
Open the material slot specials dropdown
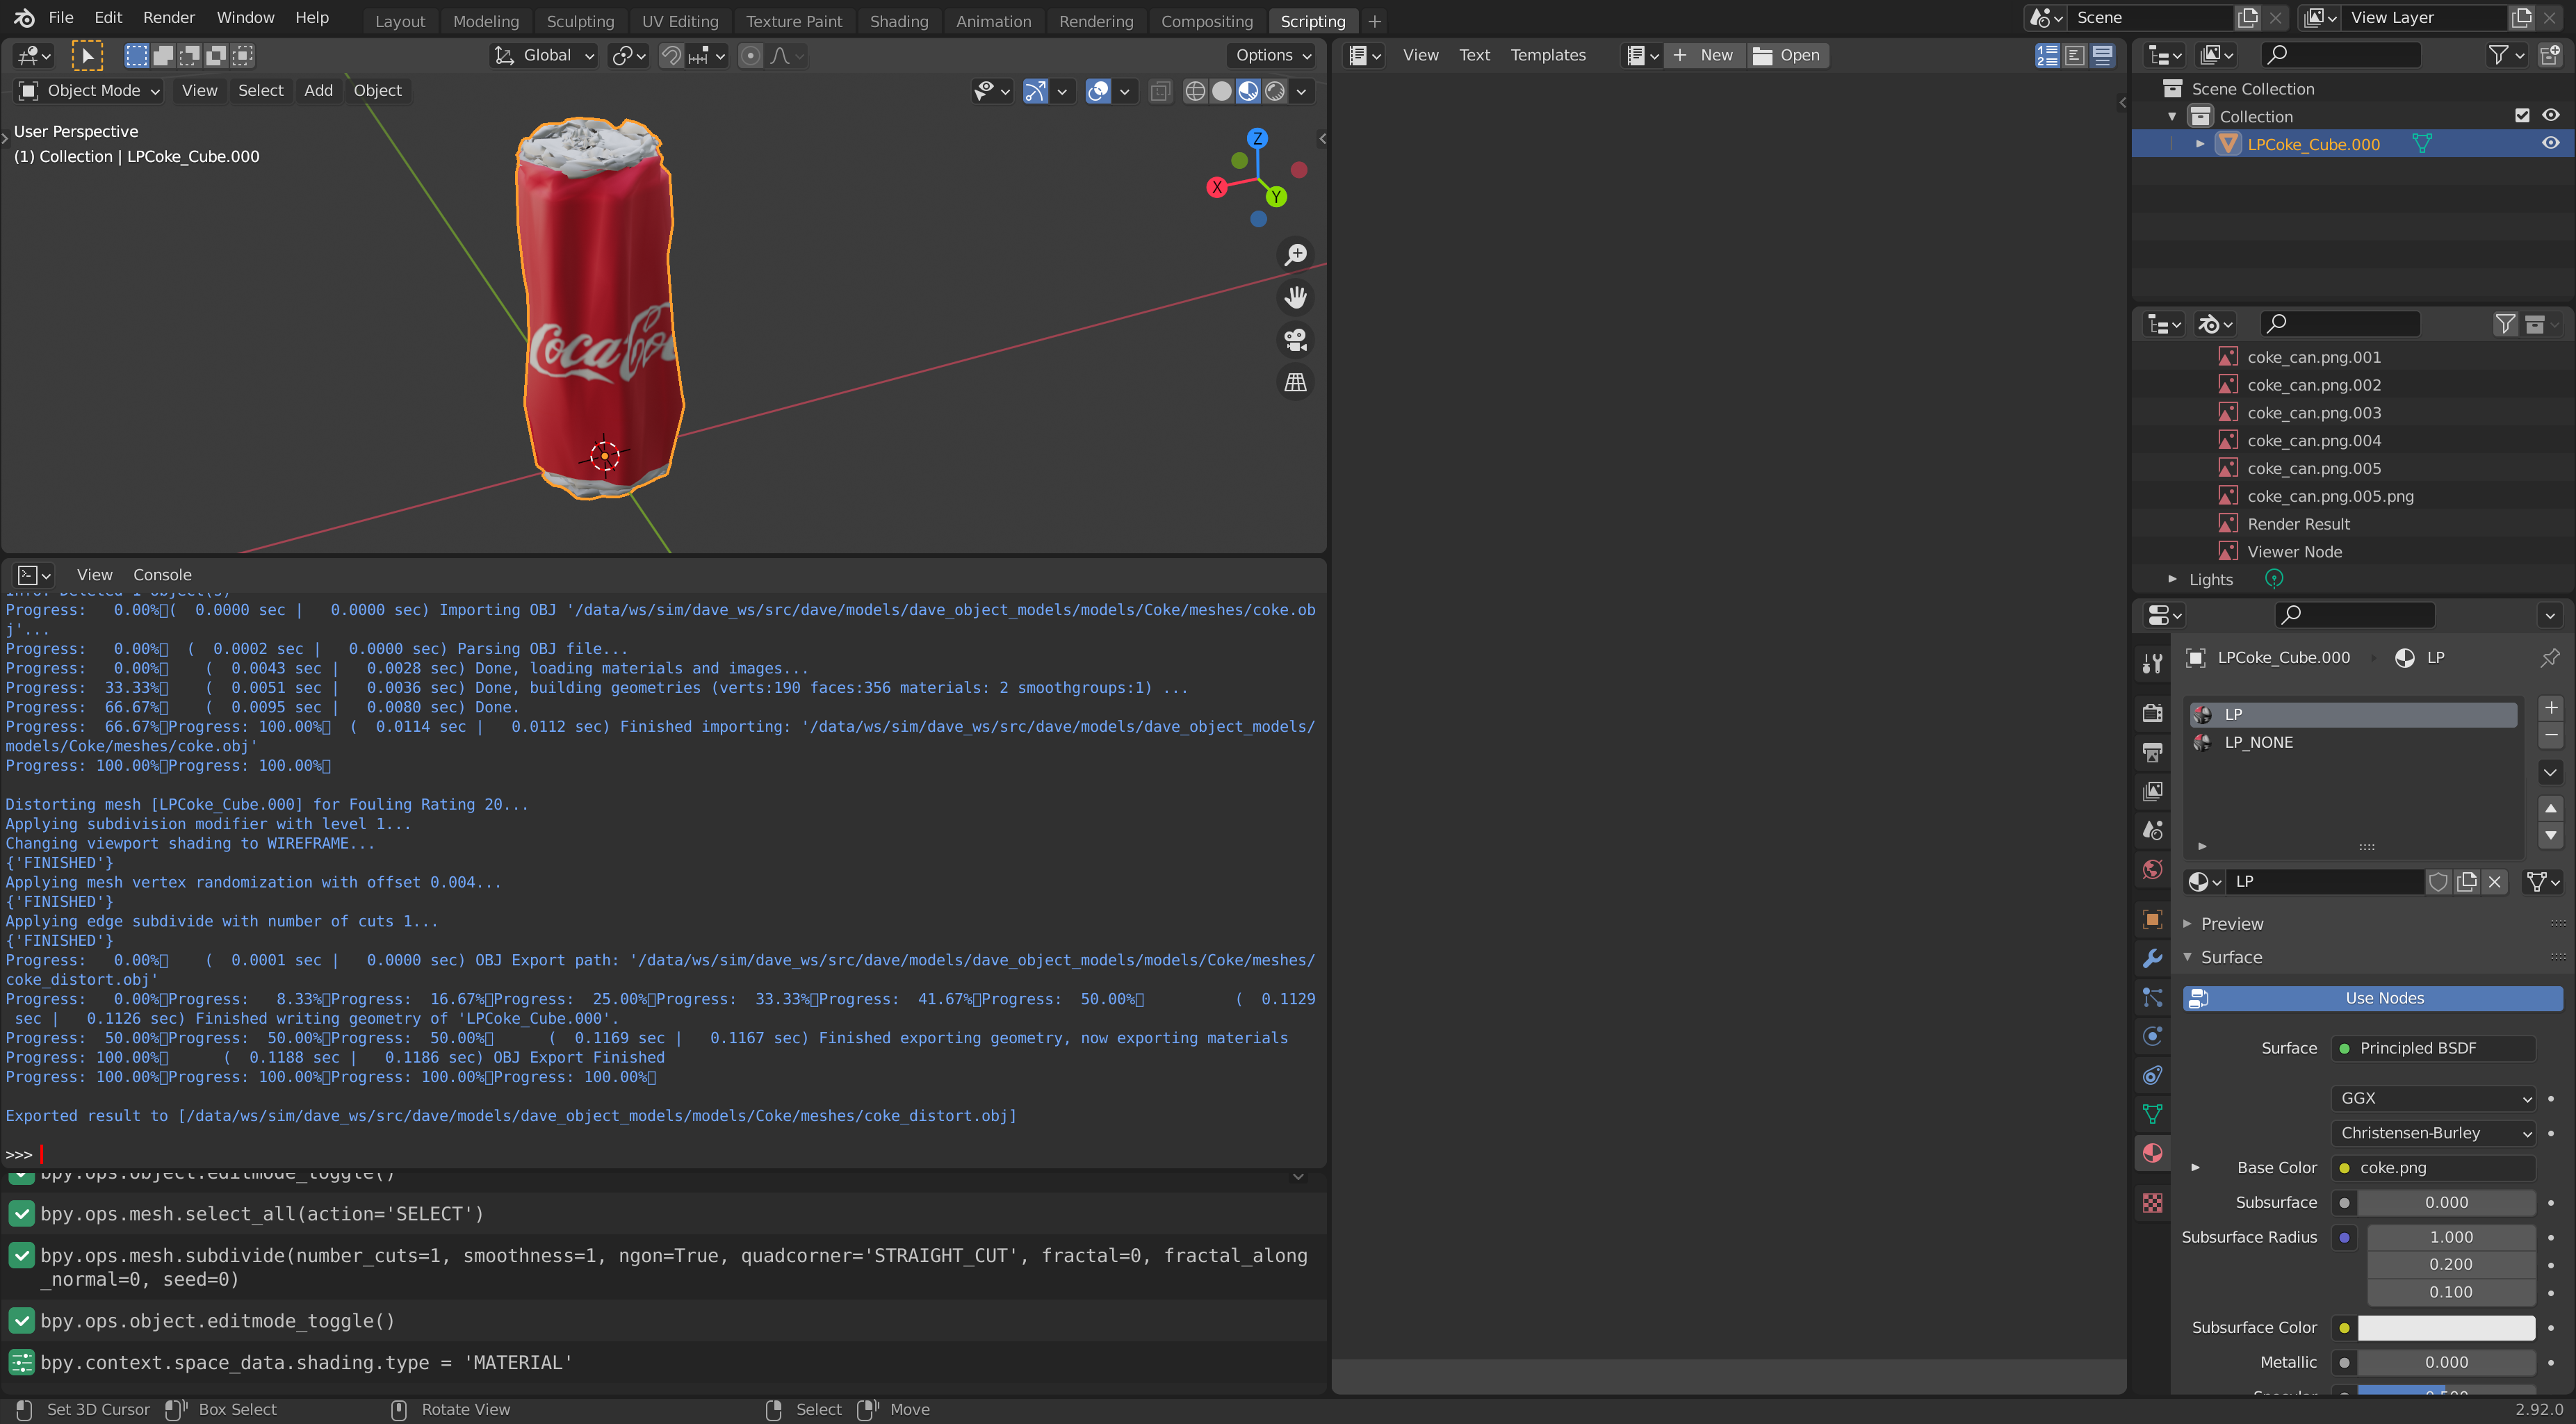coord(2551,772)
